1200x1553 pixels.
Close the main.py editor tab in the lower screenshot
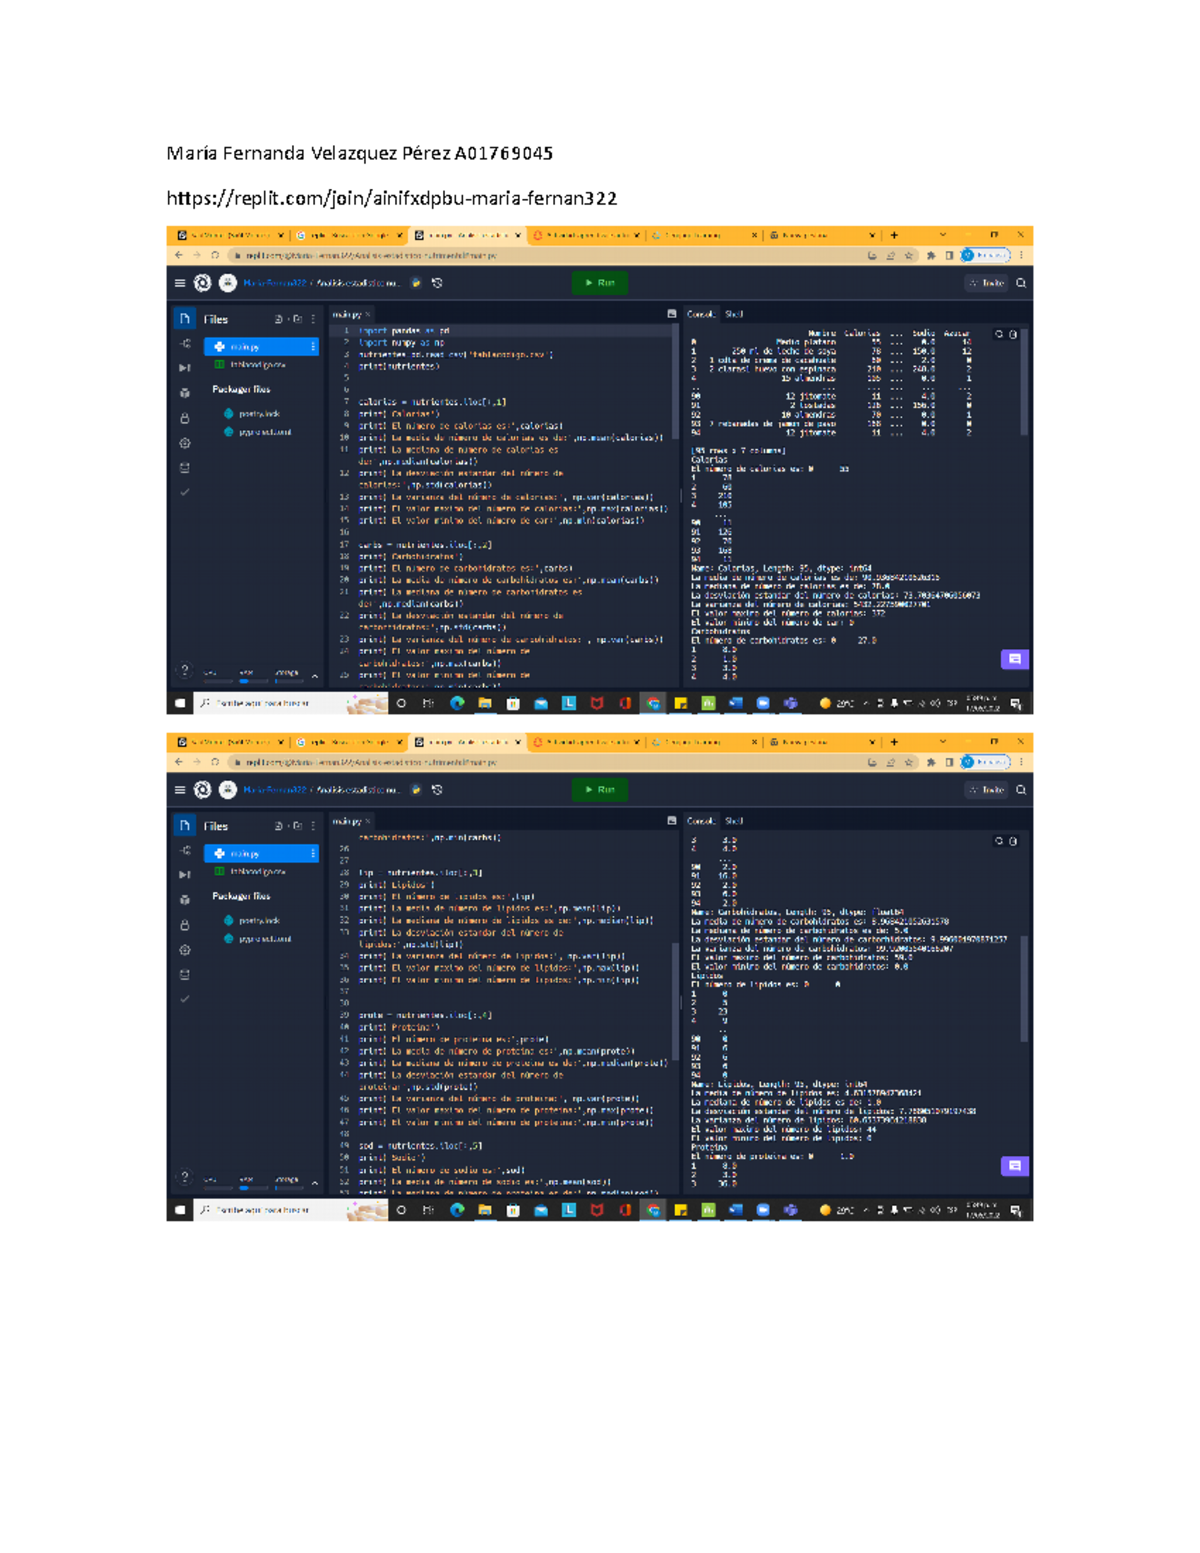pos(368,821)
